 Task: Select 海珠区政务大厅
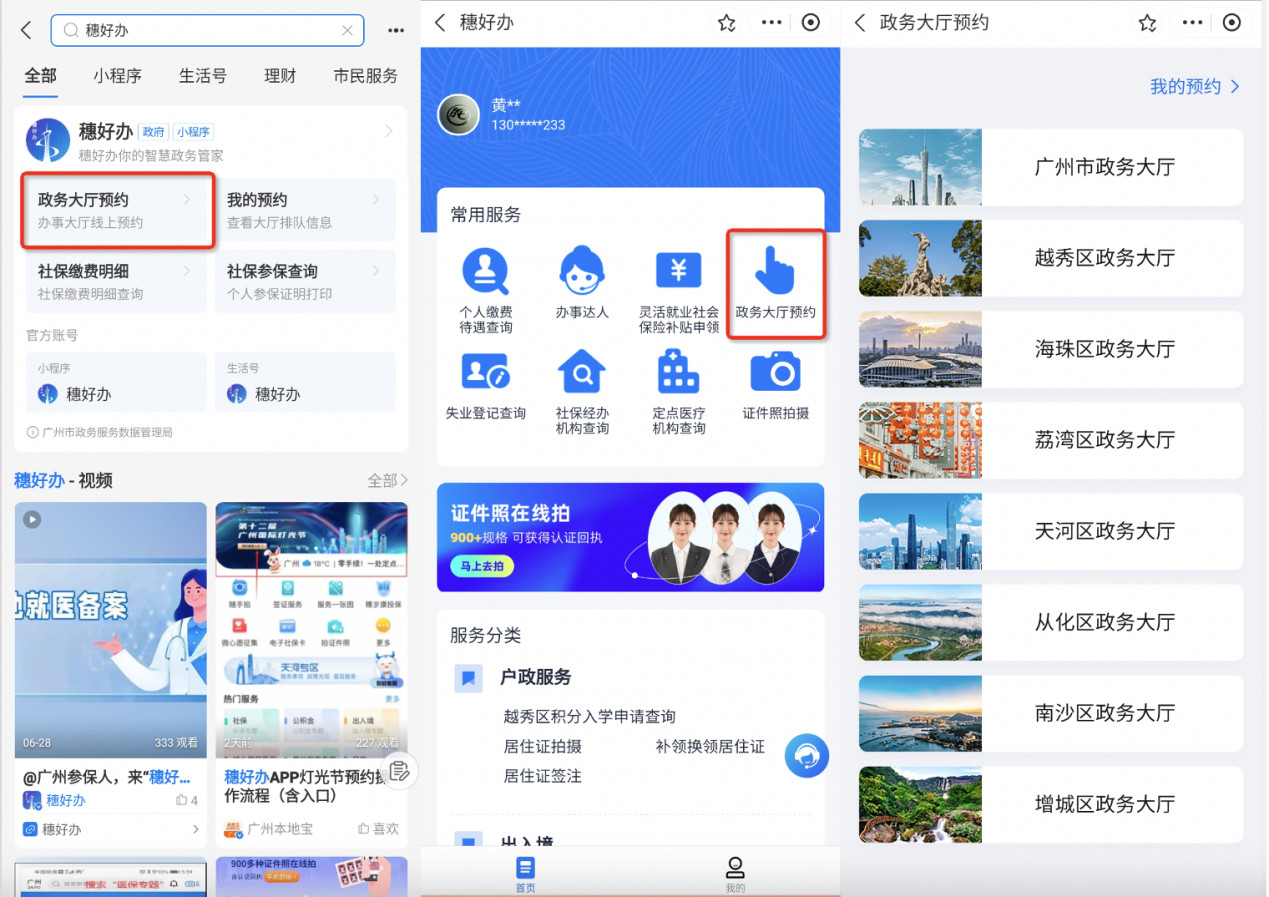1051,349
